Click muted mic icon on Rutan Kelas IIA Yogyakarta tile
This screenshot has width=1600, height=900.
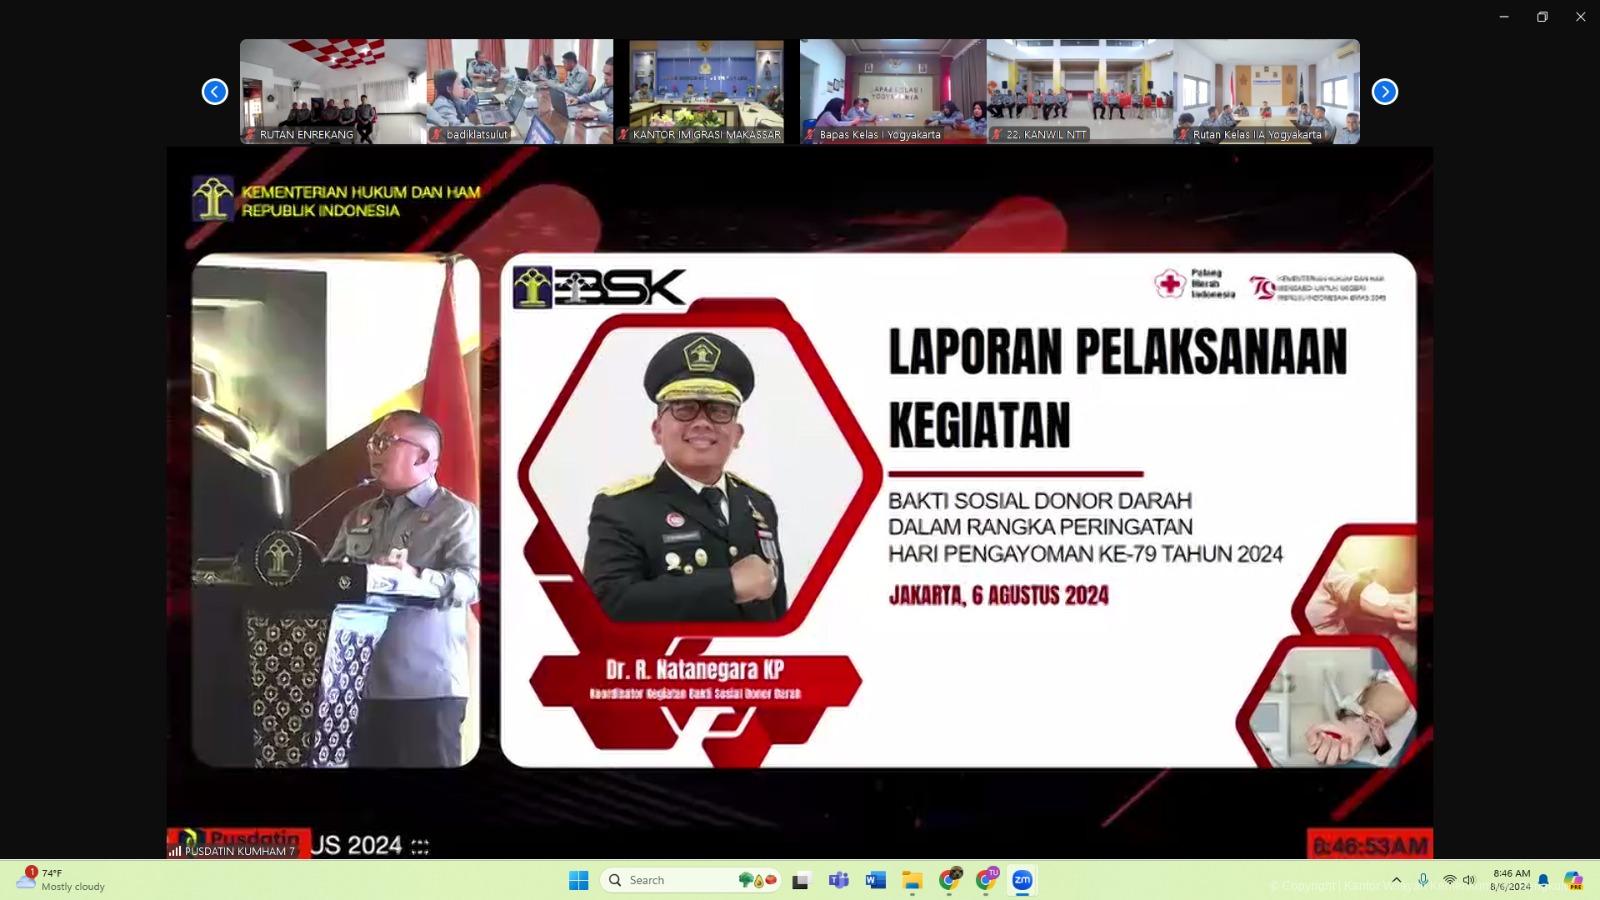[1184, 134]
